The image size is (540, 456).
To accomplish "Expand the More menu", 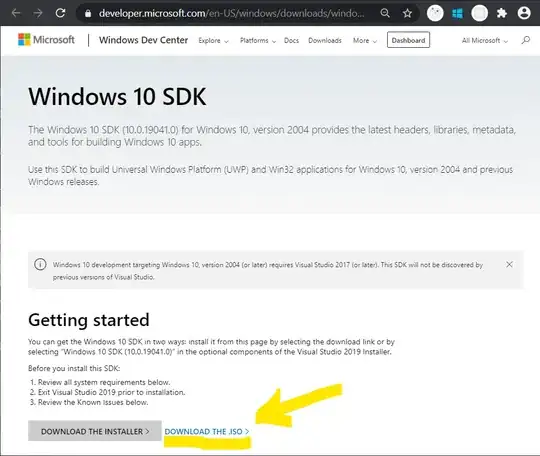I will pyautogui.click(x=365, y=41).
